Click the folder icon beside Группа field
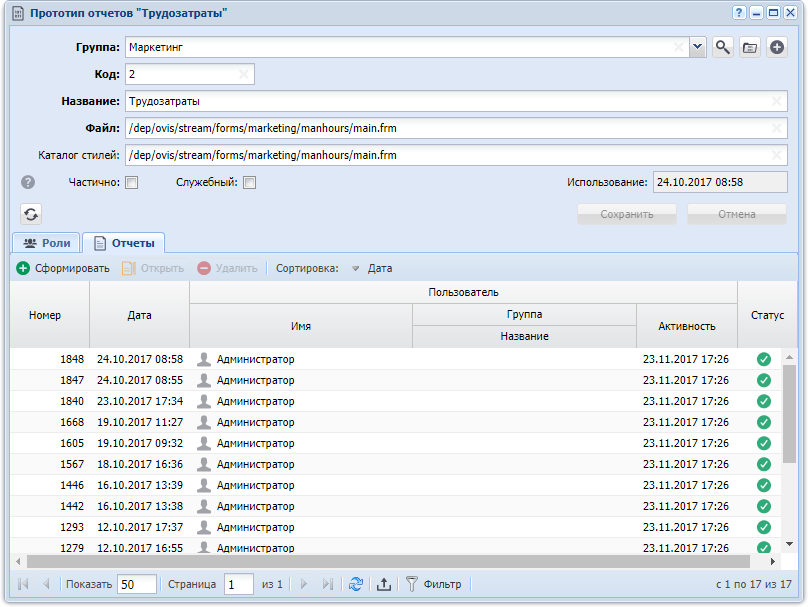Viewport: 808px width, 607px height. coord(749,47)
